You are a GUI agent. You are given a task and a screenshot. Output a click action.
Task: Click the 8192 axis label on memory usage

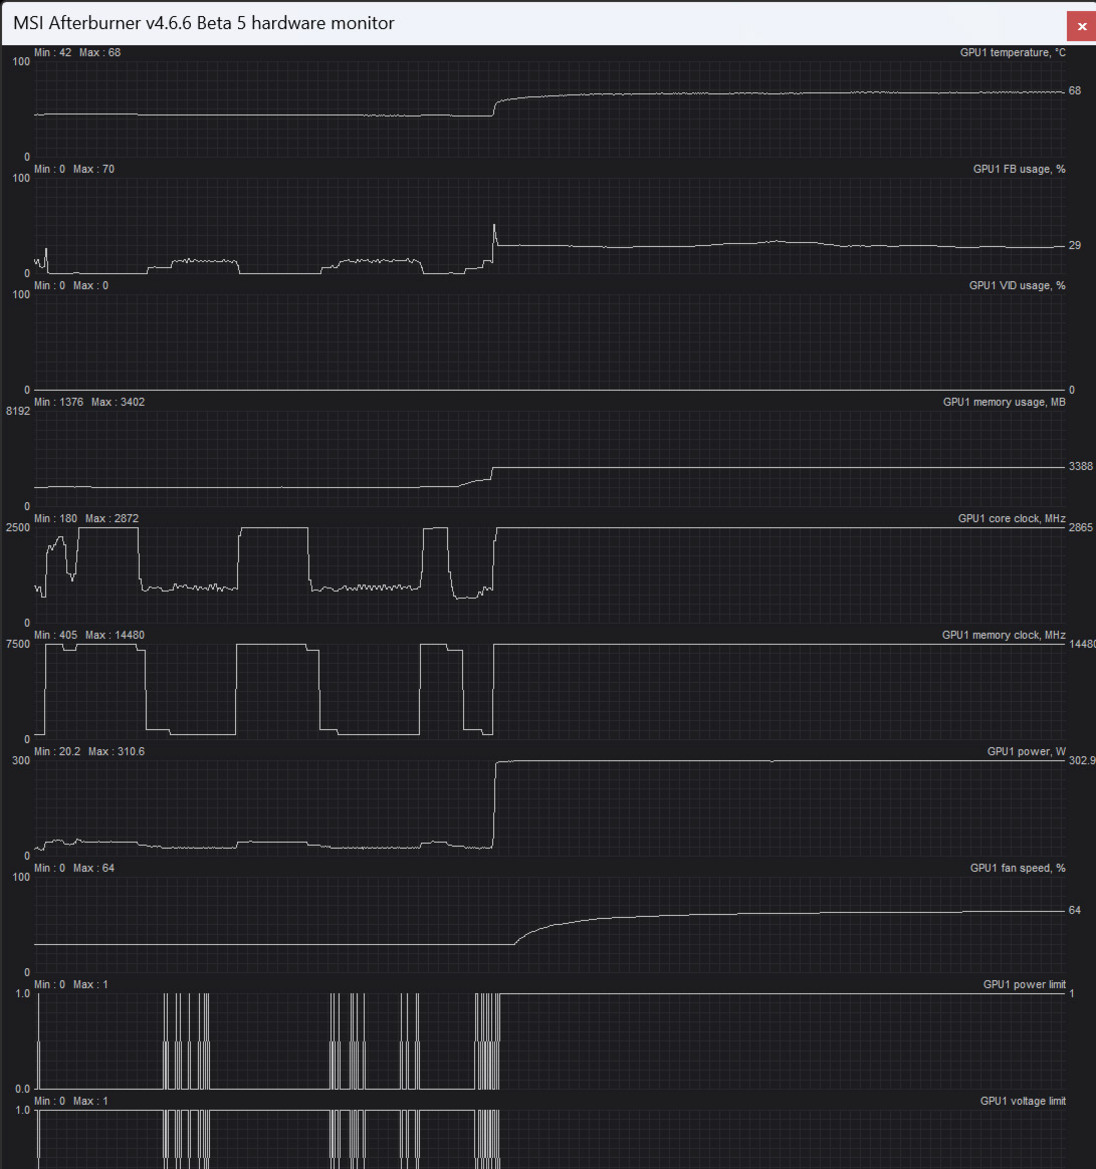pyautogui.click(x=18, y=412)
